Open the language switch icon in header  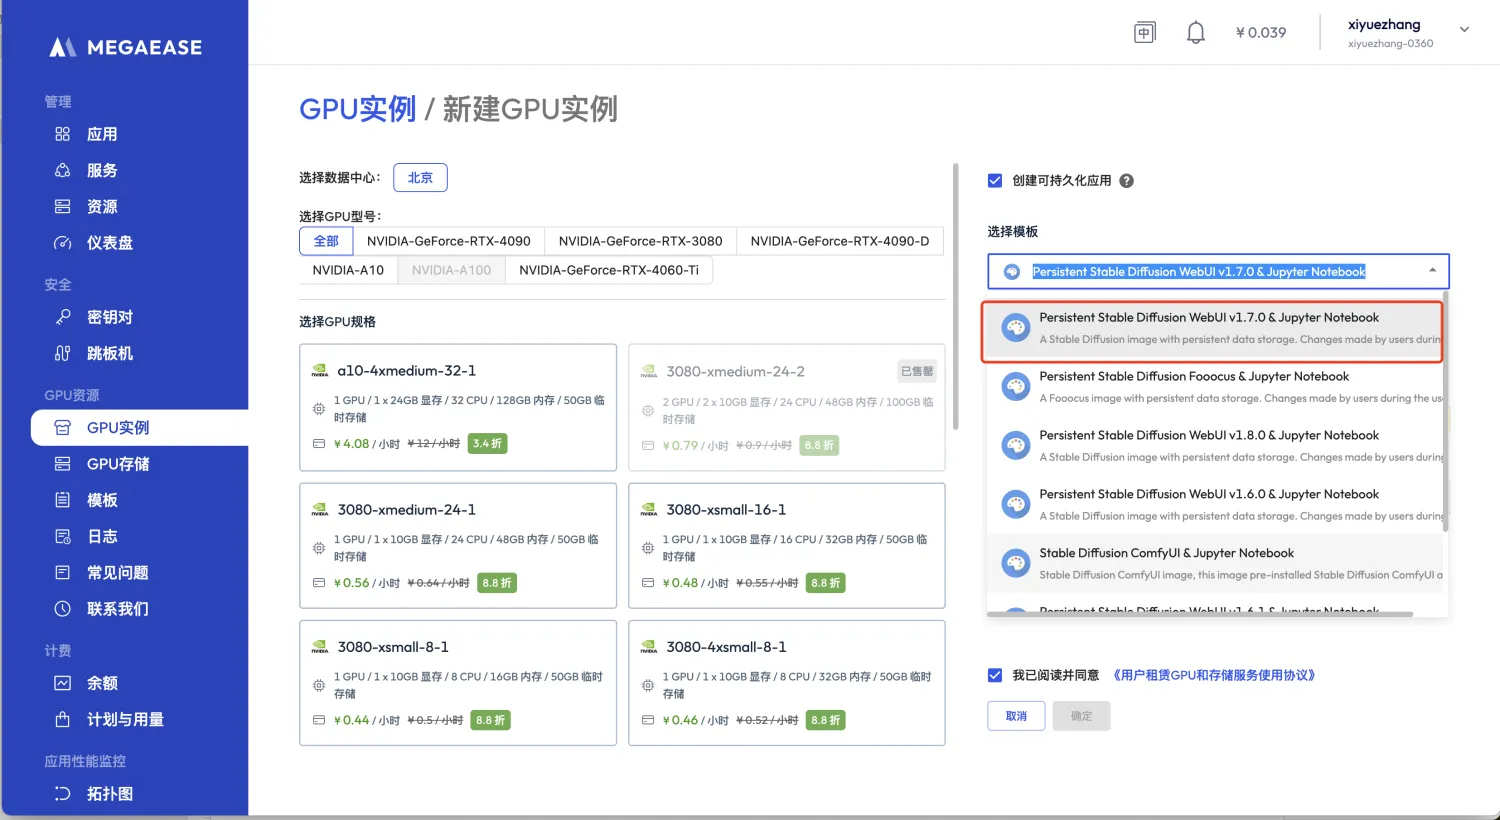pyautogui.click(x=1145, y=33)
